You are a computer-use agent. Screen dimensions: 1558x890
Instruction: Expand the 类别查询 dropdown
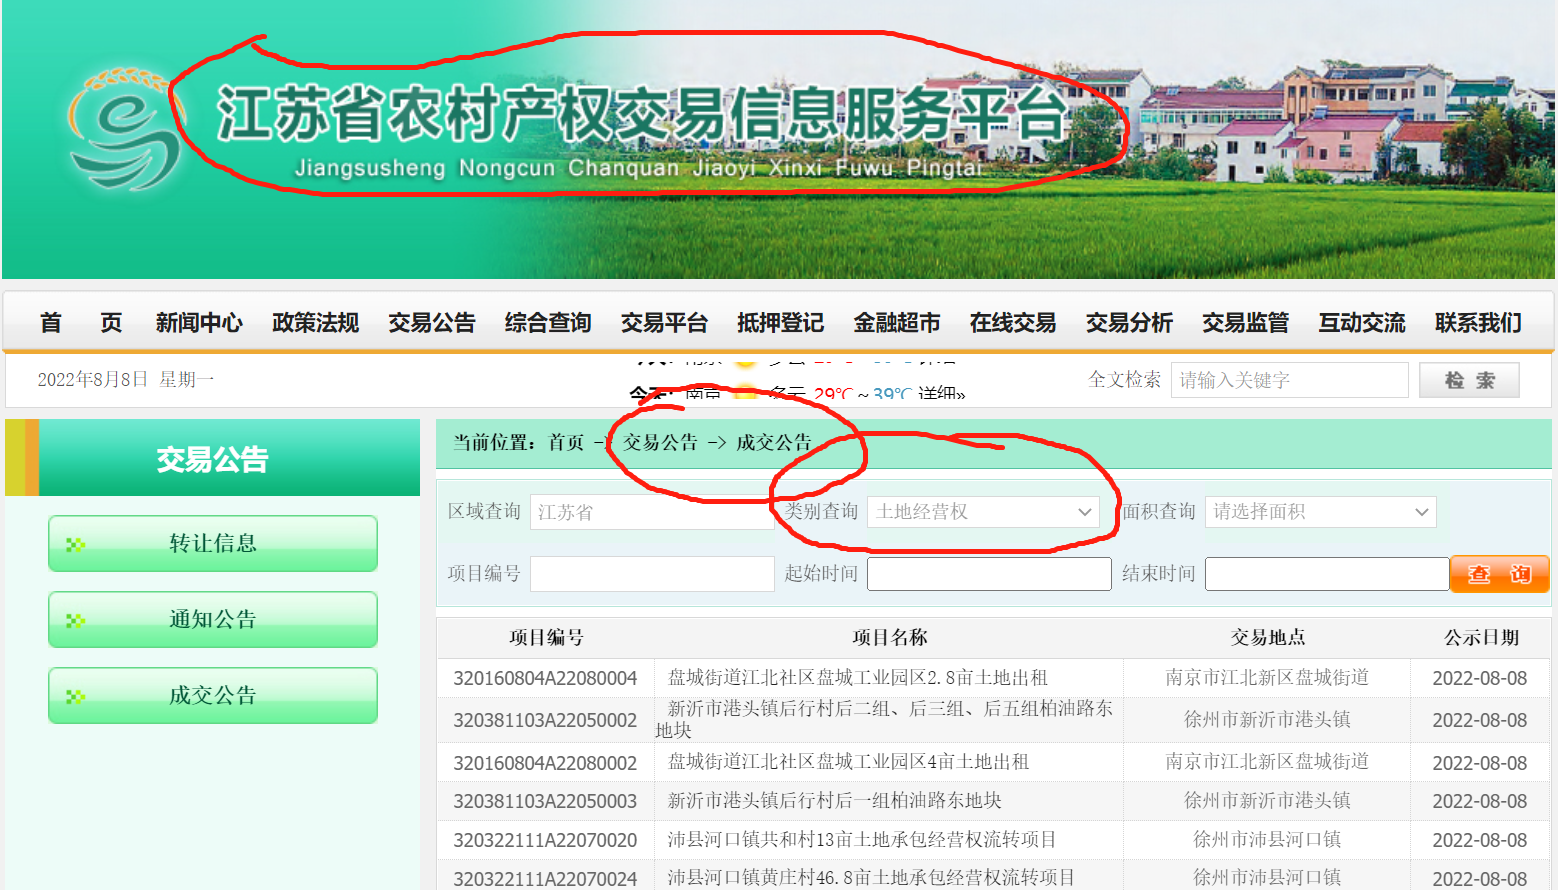(x=983, y=512)
